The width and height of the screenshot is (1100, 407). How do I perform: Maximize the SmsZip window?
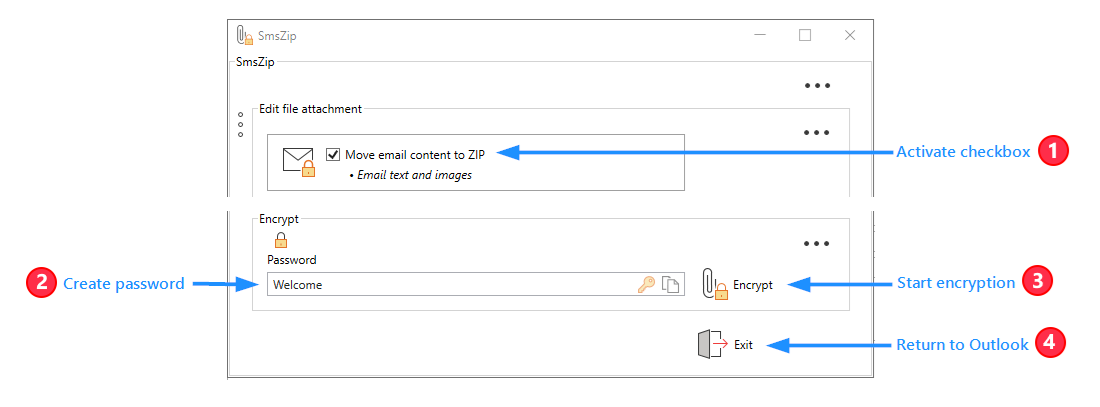coord(805,35)
